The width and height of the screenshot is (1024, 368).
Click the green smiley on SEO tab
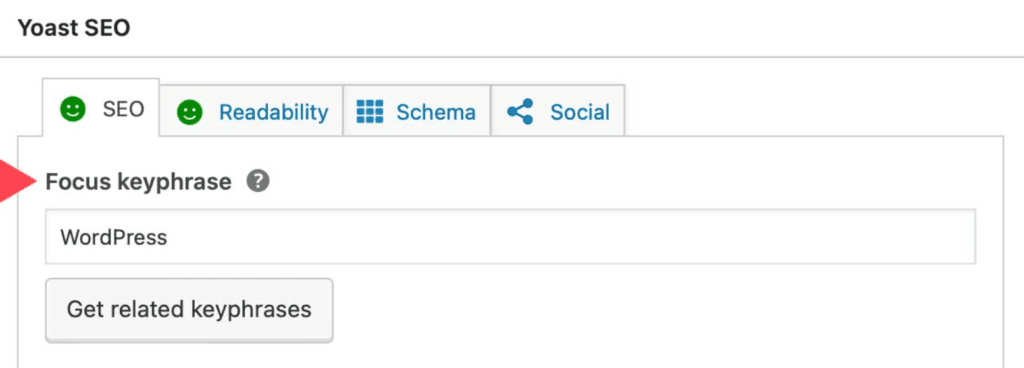[72, 109]
